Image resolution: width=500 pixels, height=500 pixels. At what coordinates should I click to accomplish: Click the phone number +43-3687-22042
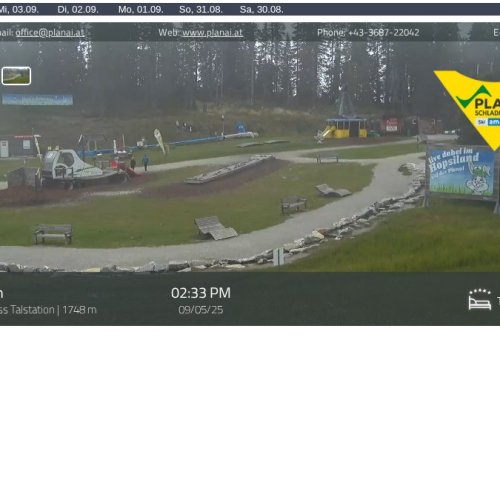(x=384, y=32)
